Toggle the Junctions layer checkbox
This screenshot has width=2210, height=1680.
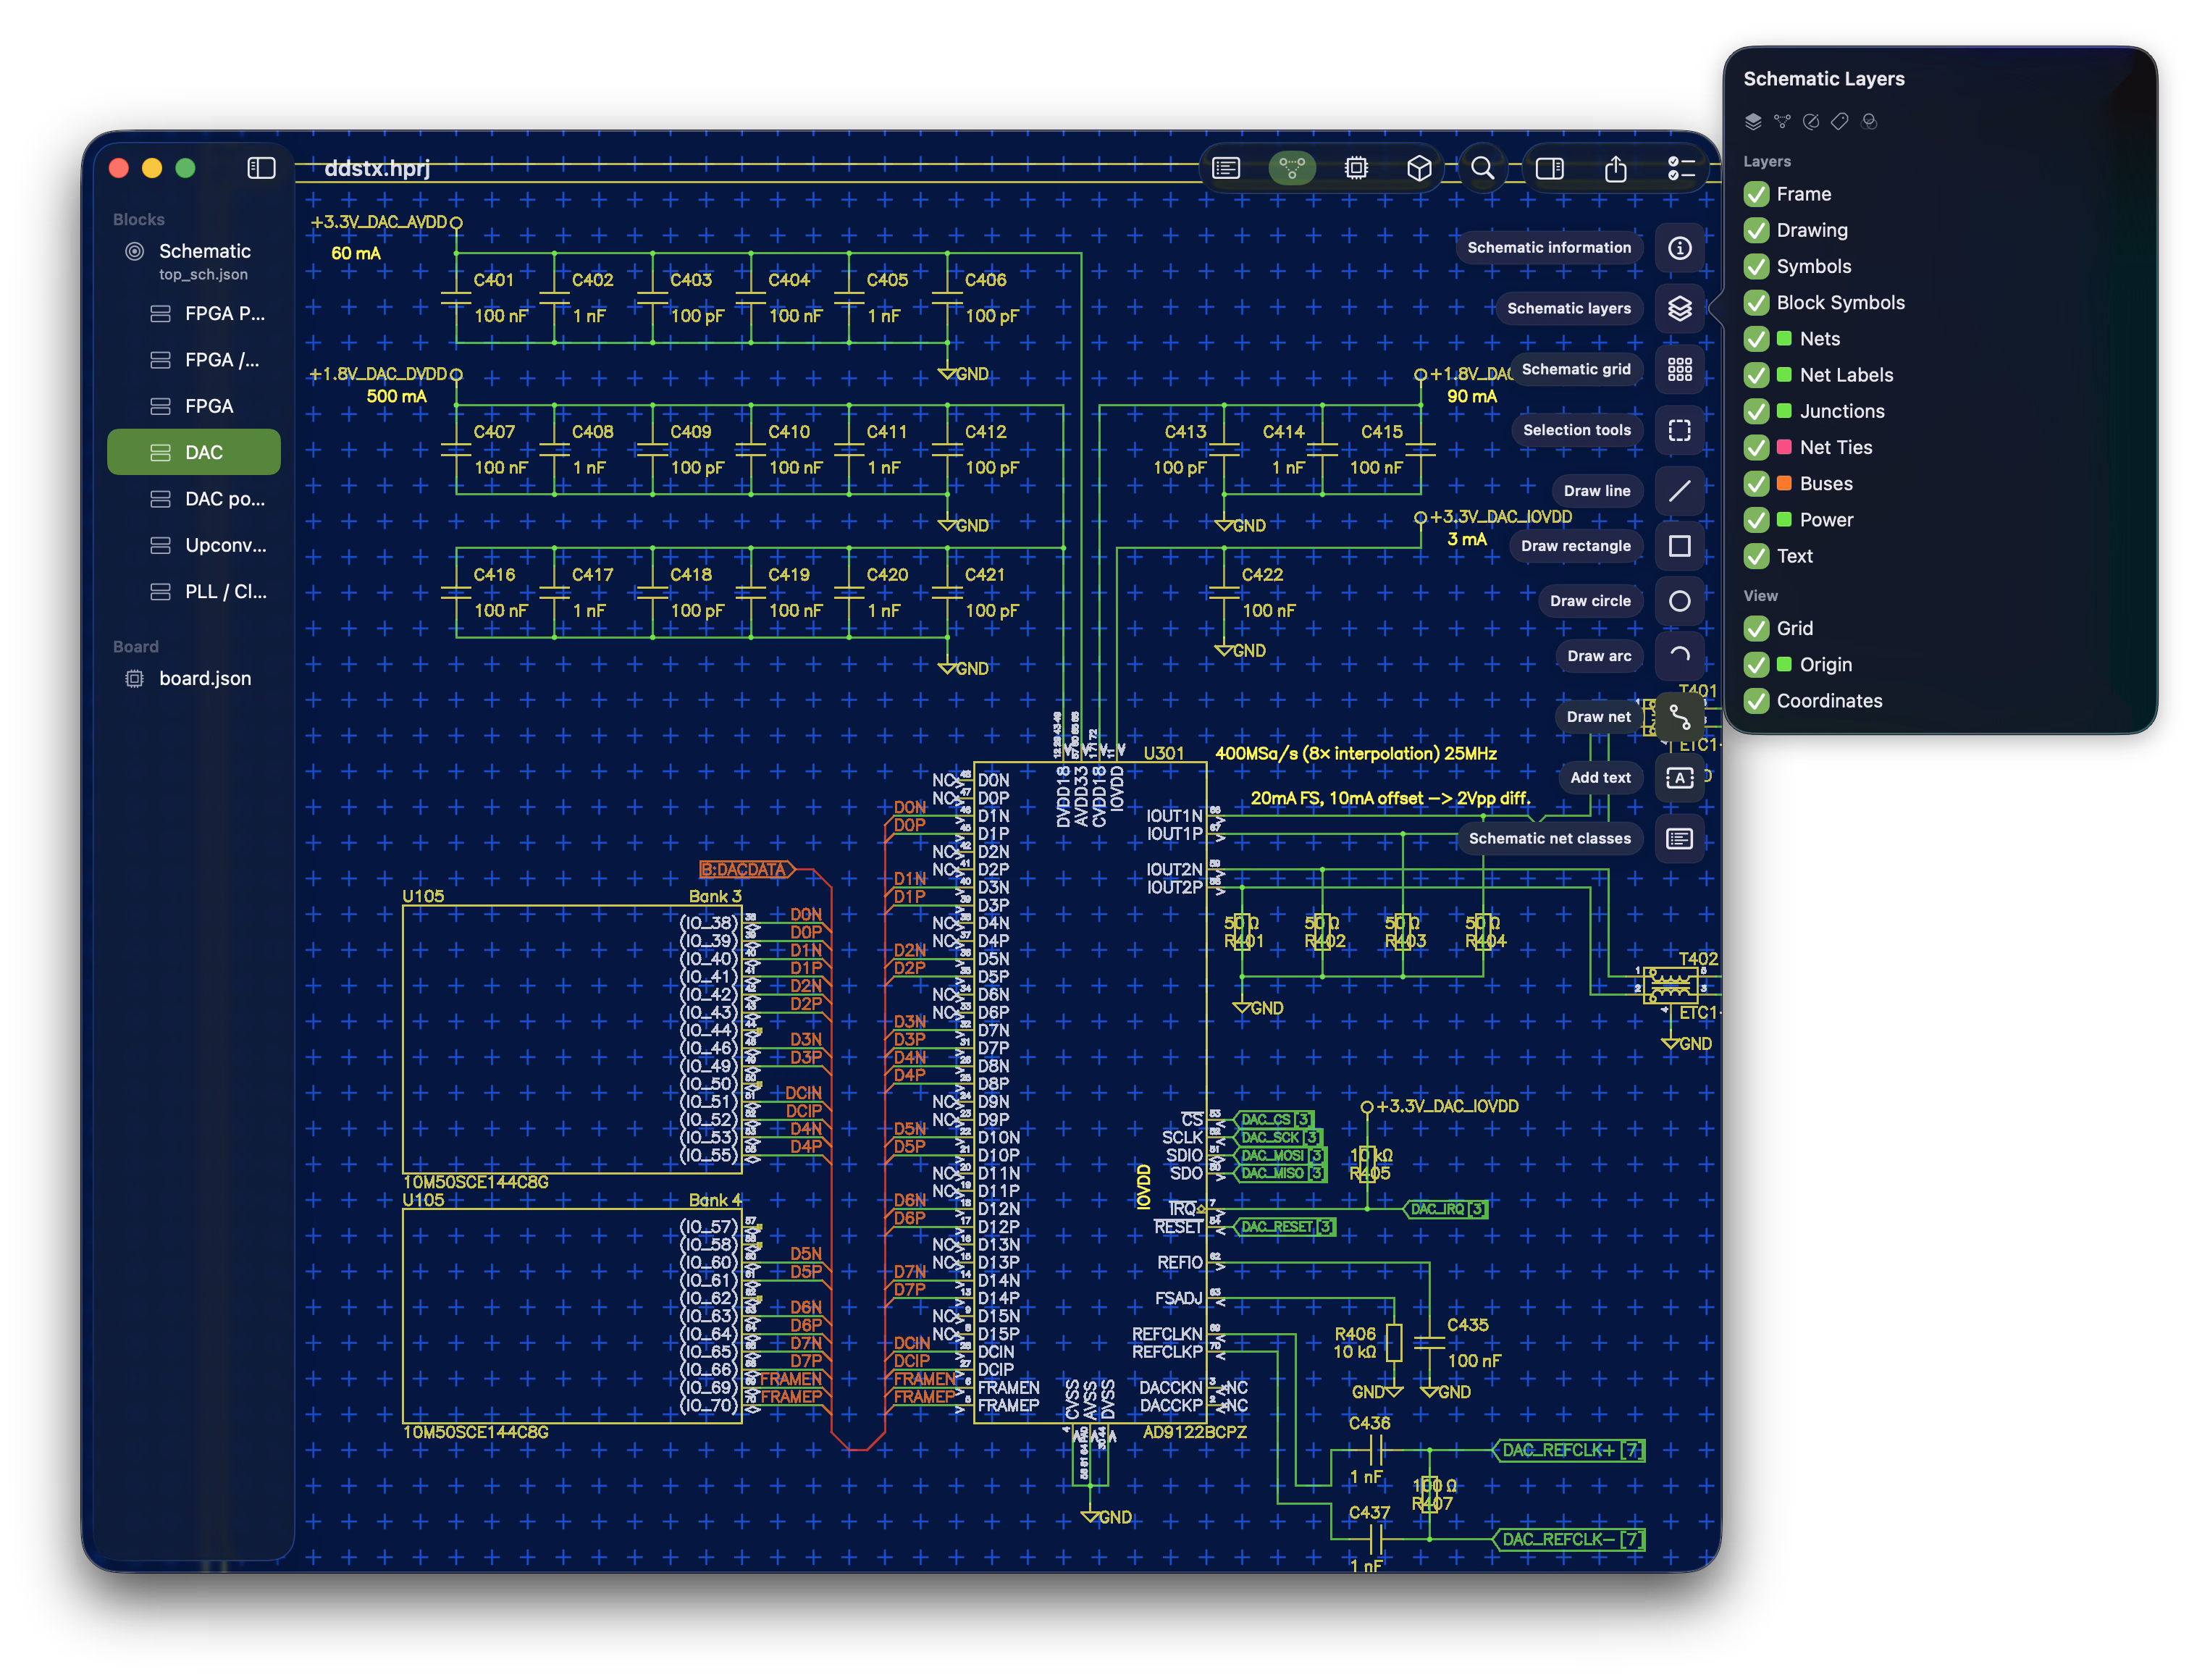1755,411
